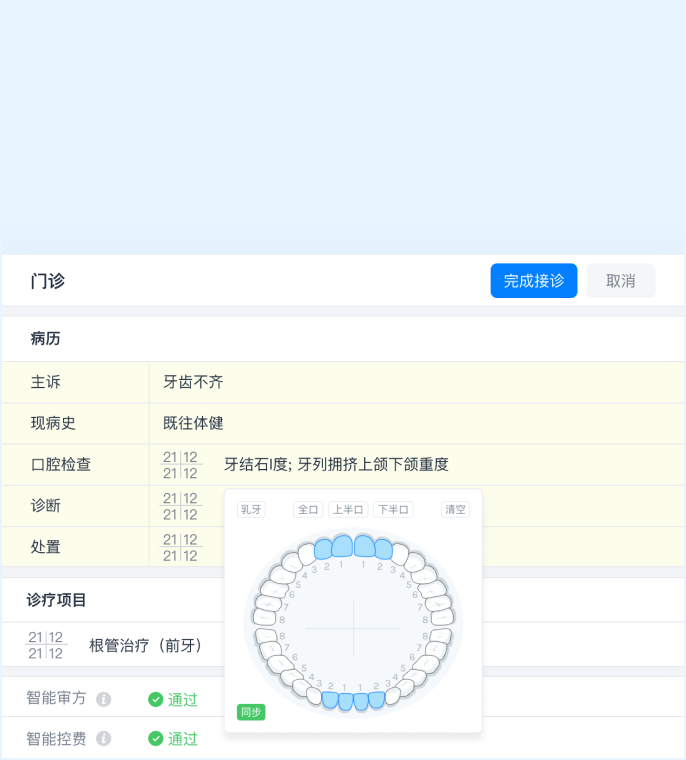
Task: Click the info icon beside 智能审方
Action: tap(104, 699)
